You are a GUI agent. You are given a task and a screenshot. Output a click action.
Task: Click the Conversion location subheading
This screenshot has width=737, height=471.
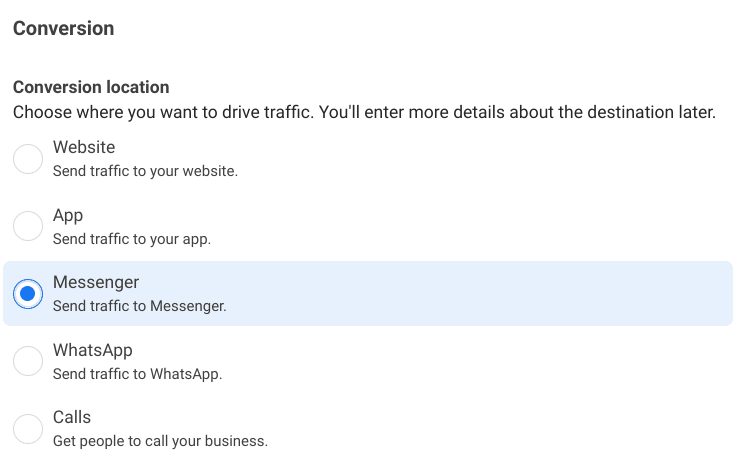91,87
